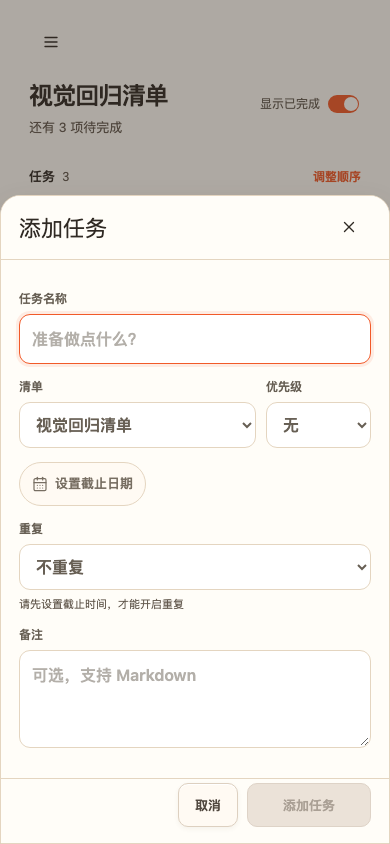Click the 添加任务 submit button

click(x=309, y=805)
